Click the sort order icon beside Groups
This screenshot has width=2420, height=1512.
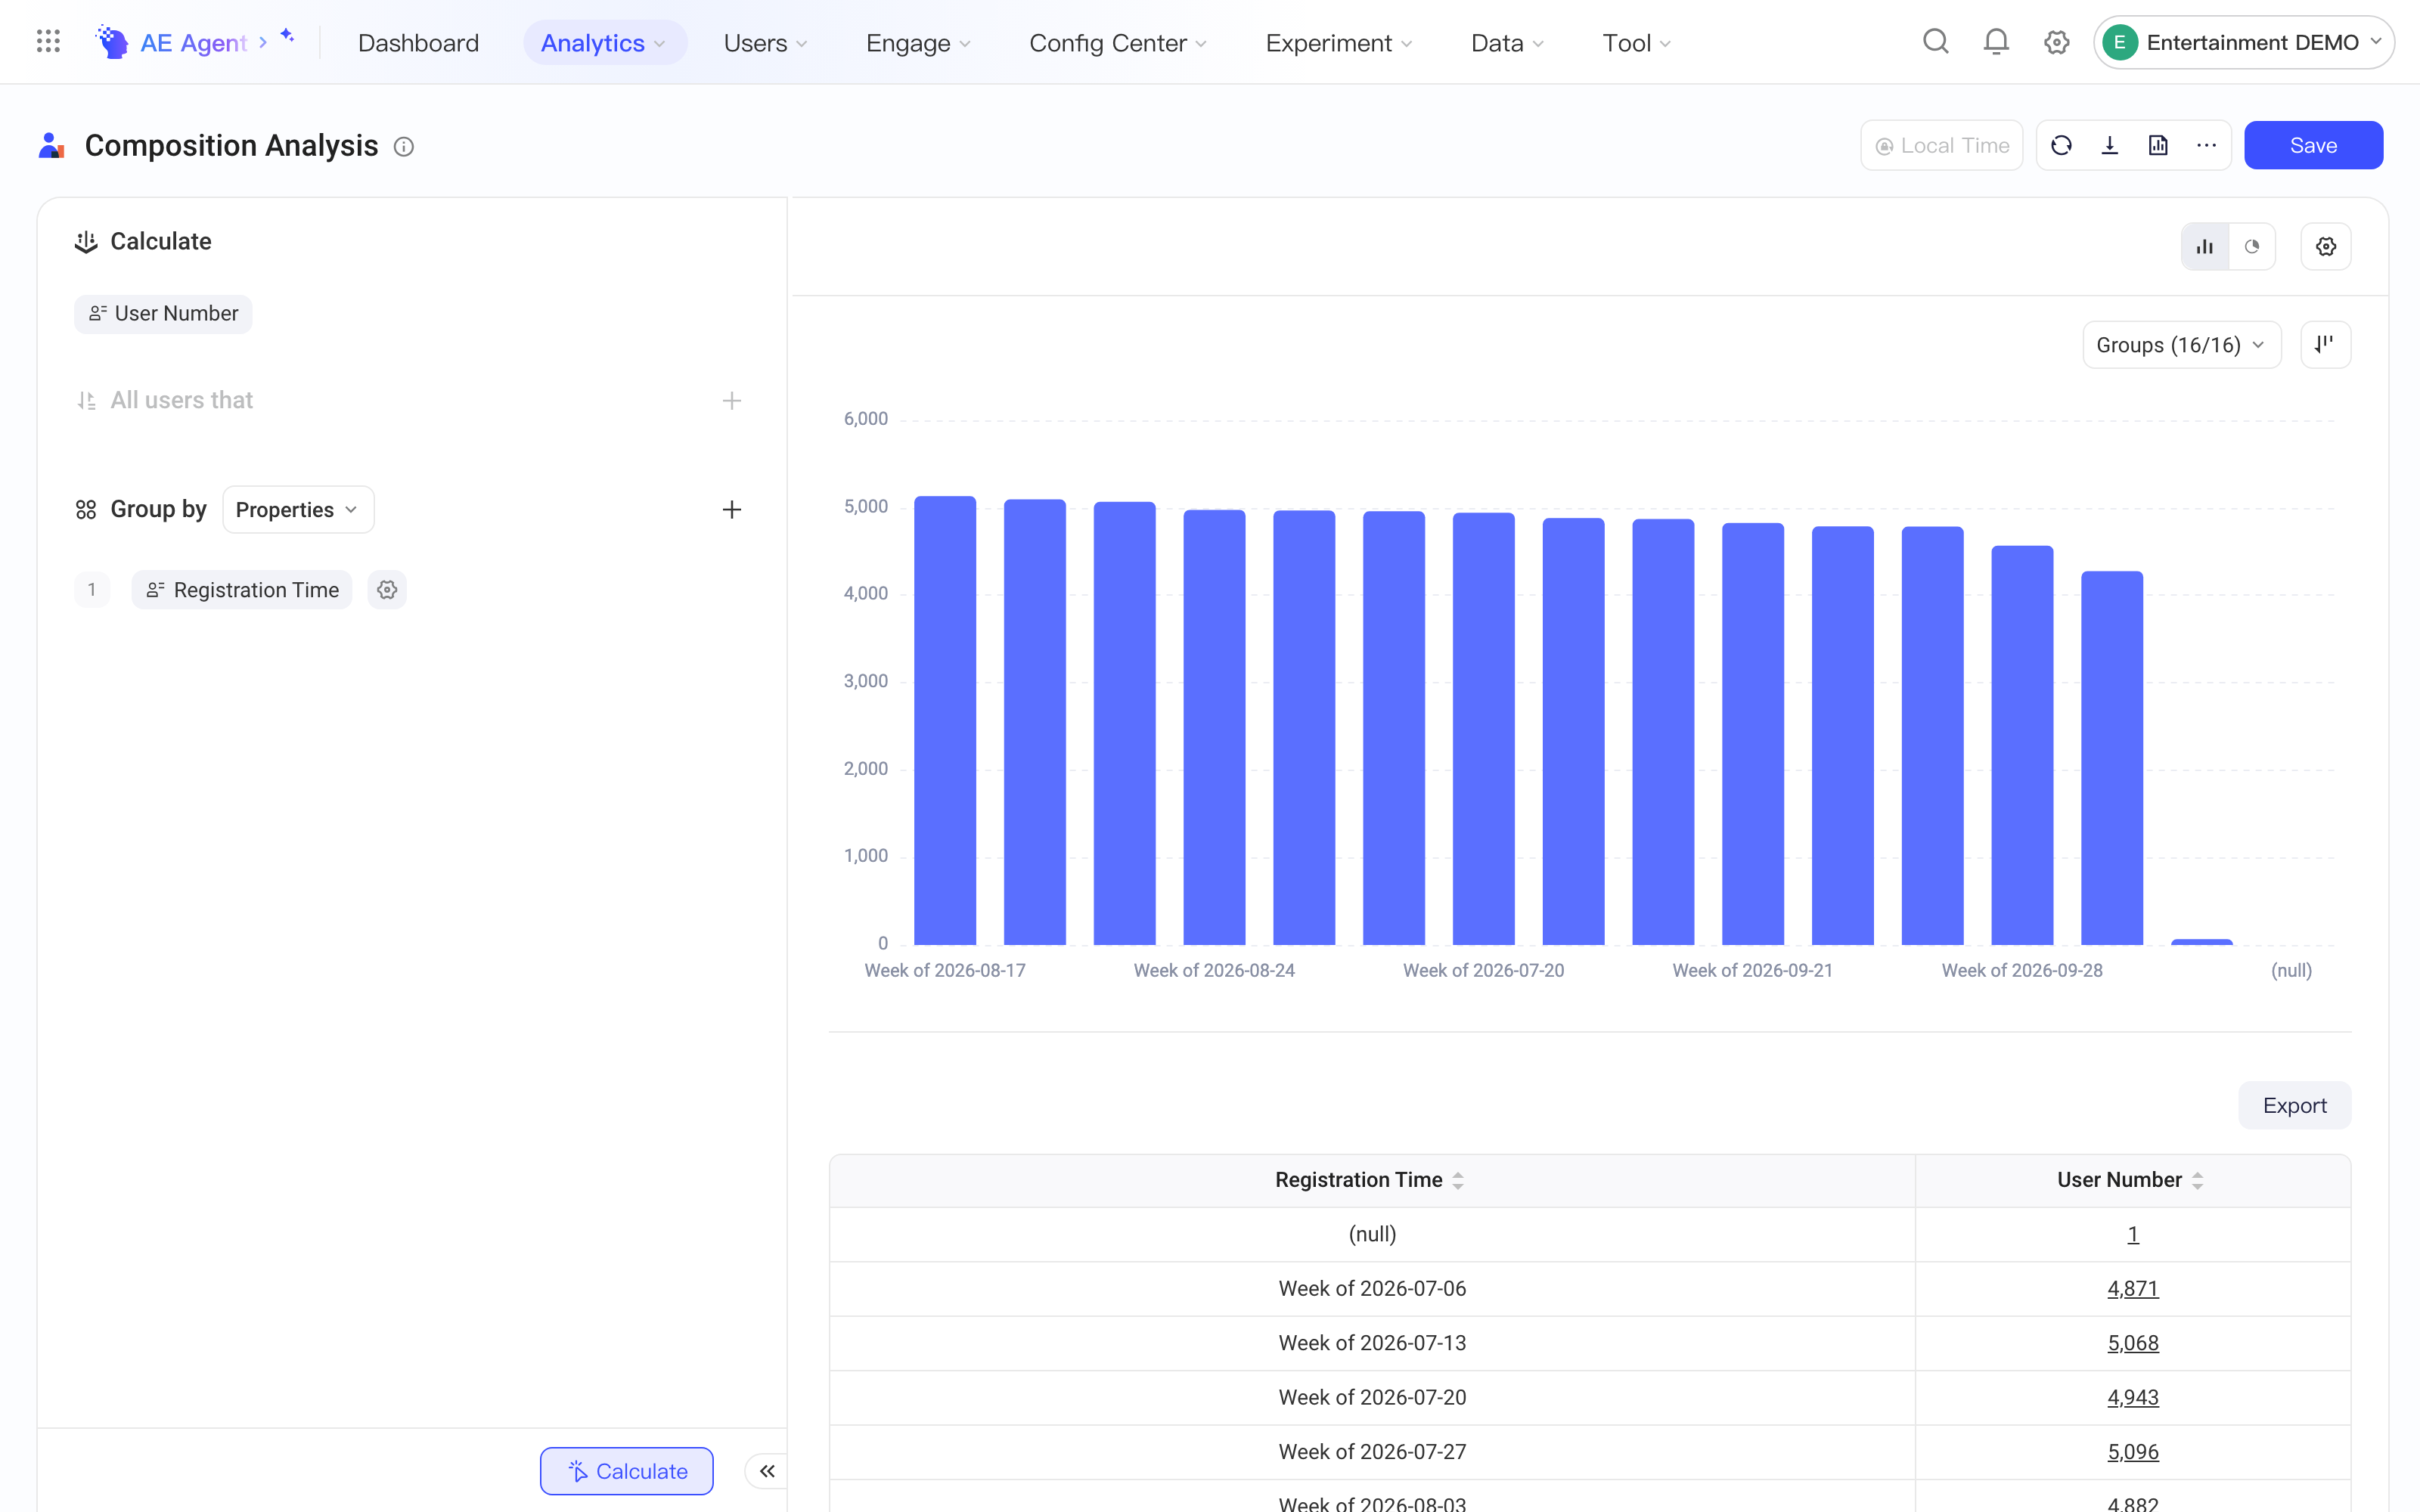click(2326, 345)
